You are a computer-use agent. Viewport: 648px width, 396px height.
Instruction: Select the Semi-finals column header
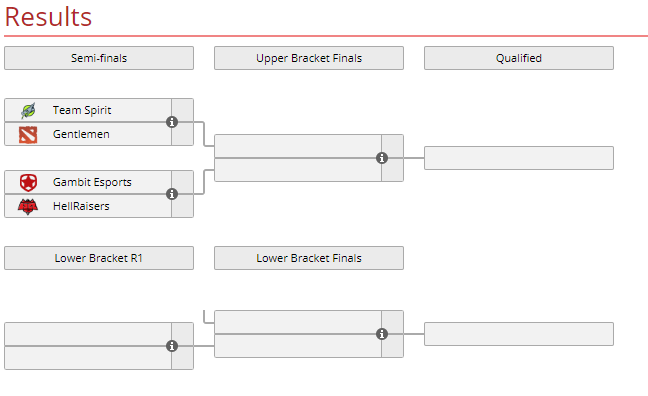point(99,58)
